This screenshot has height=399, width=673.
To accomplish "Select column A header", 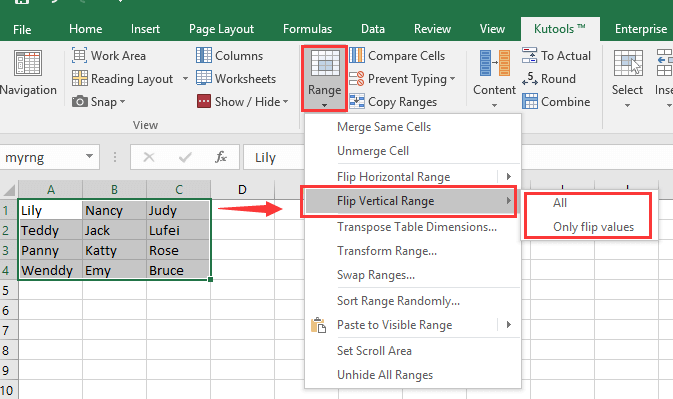I will coord(51,190).
